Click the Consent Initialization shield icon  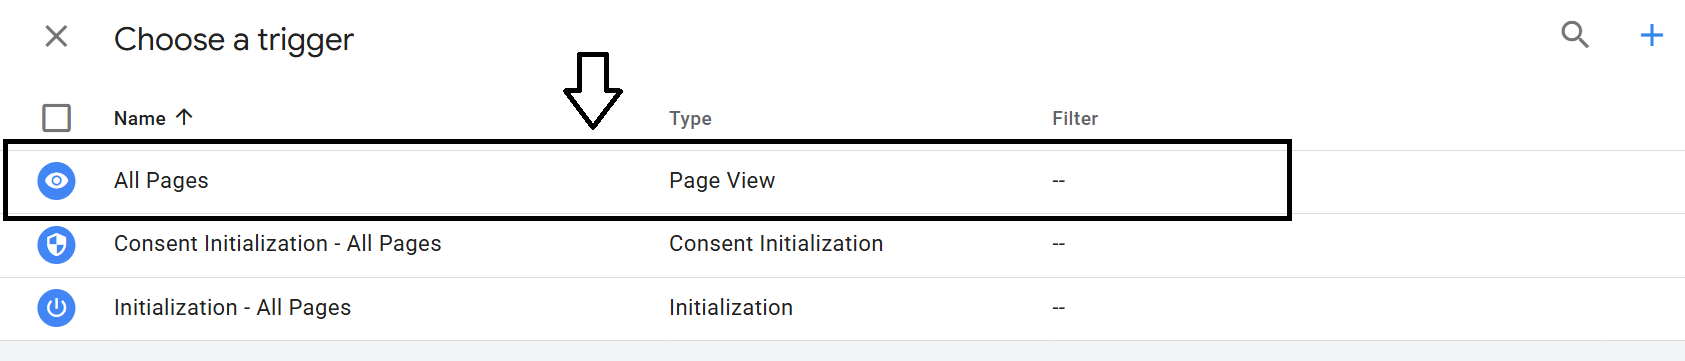57,244
